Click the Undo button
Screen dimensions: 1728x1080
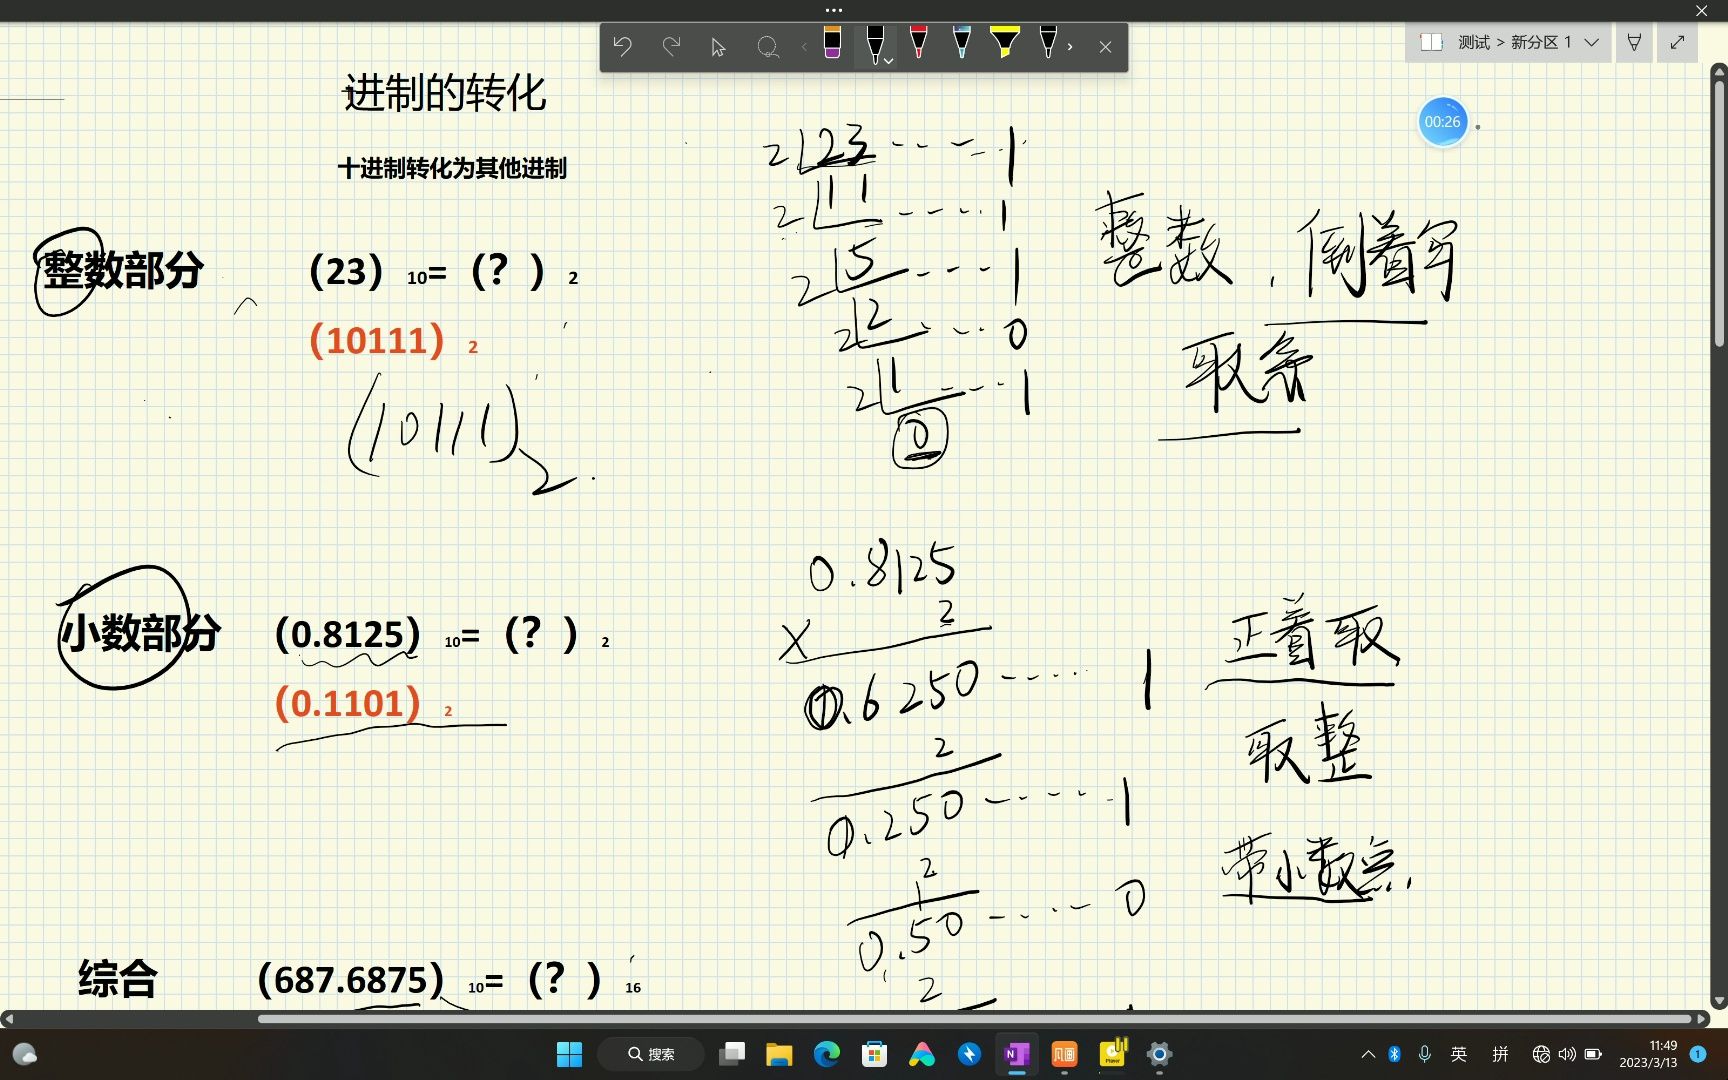click(623, 46)
